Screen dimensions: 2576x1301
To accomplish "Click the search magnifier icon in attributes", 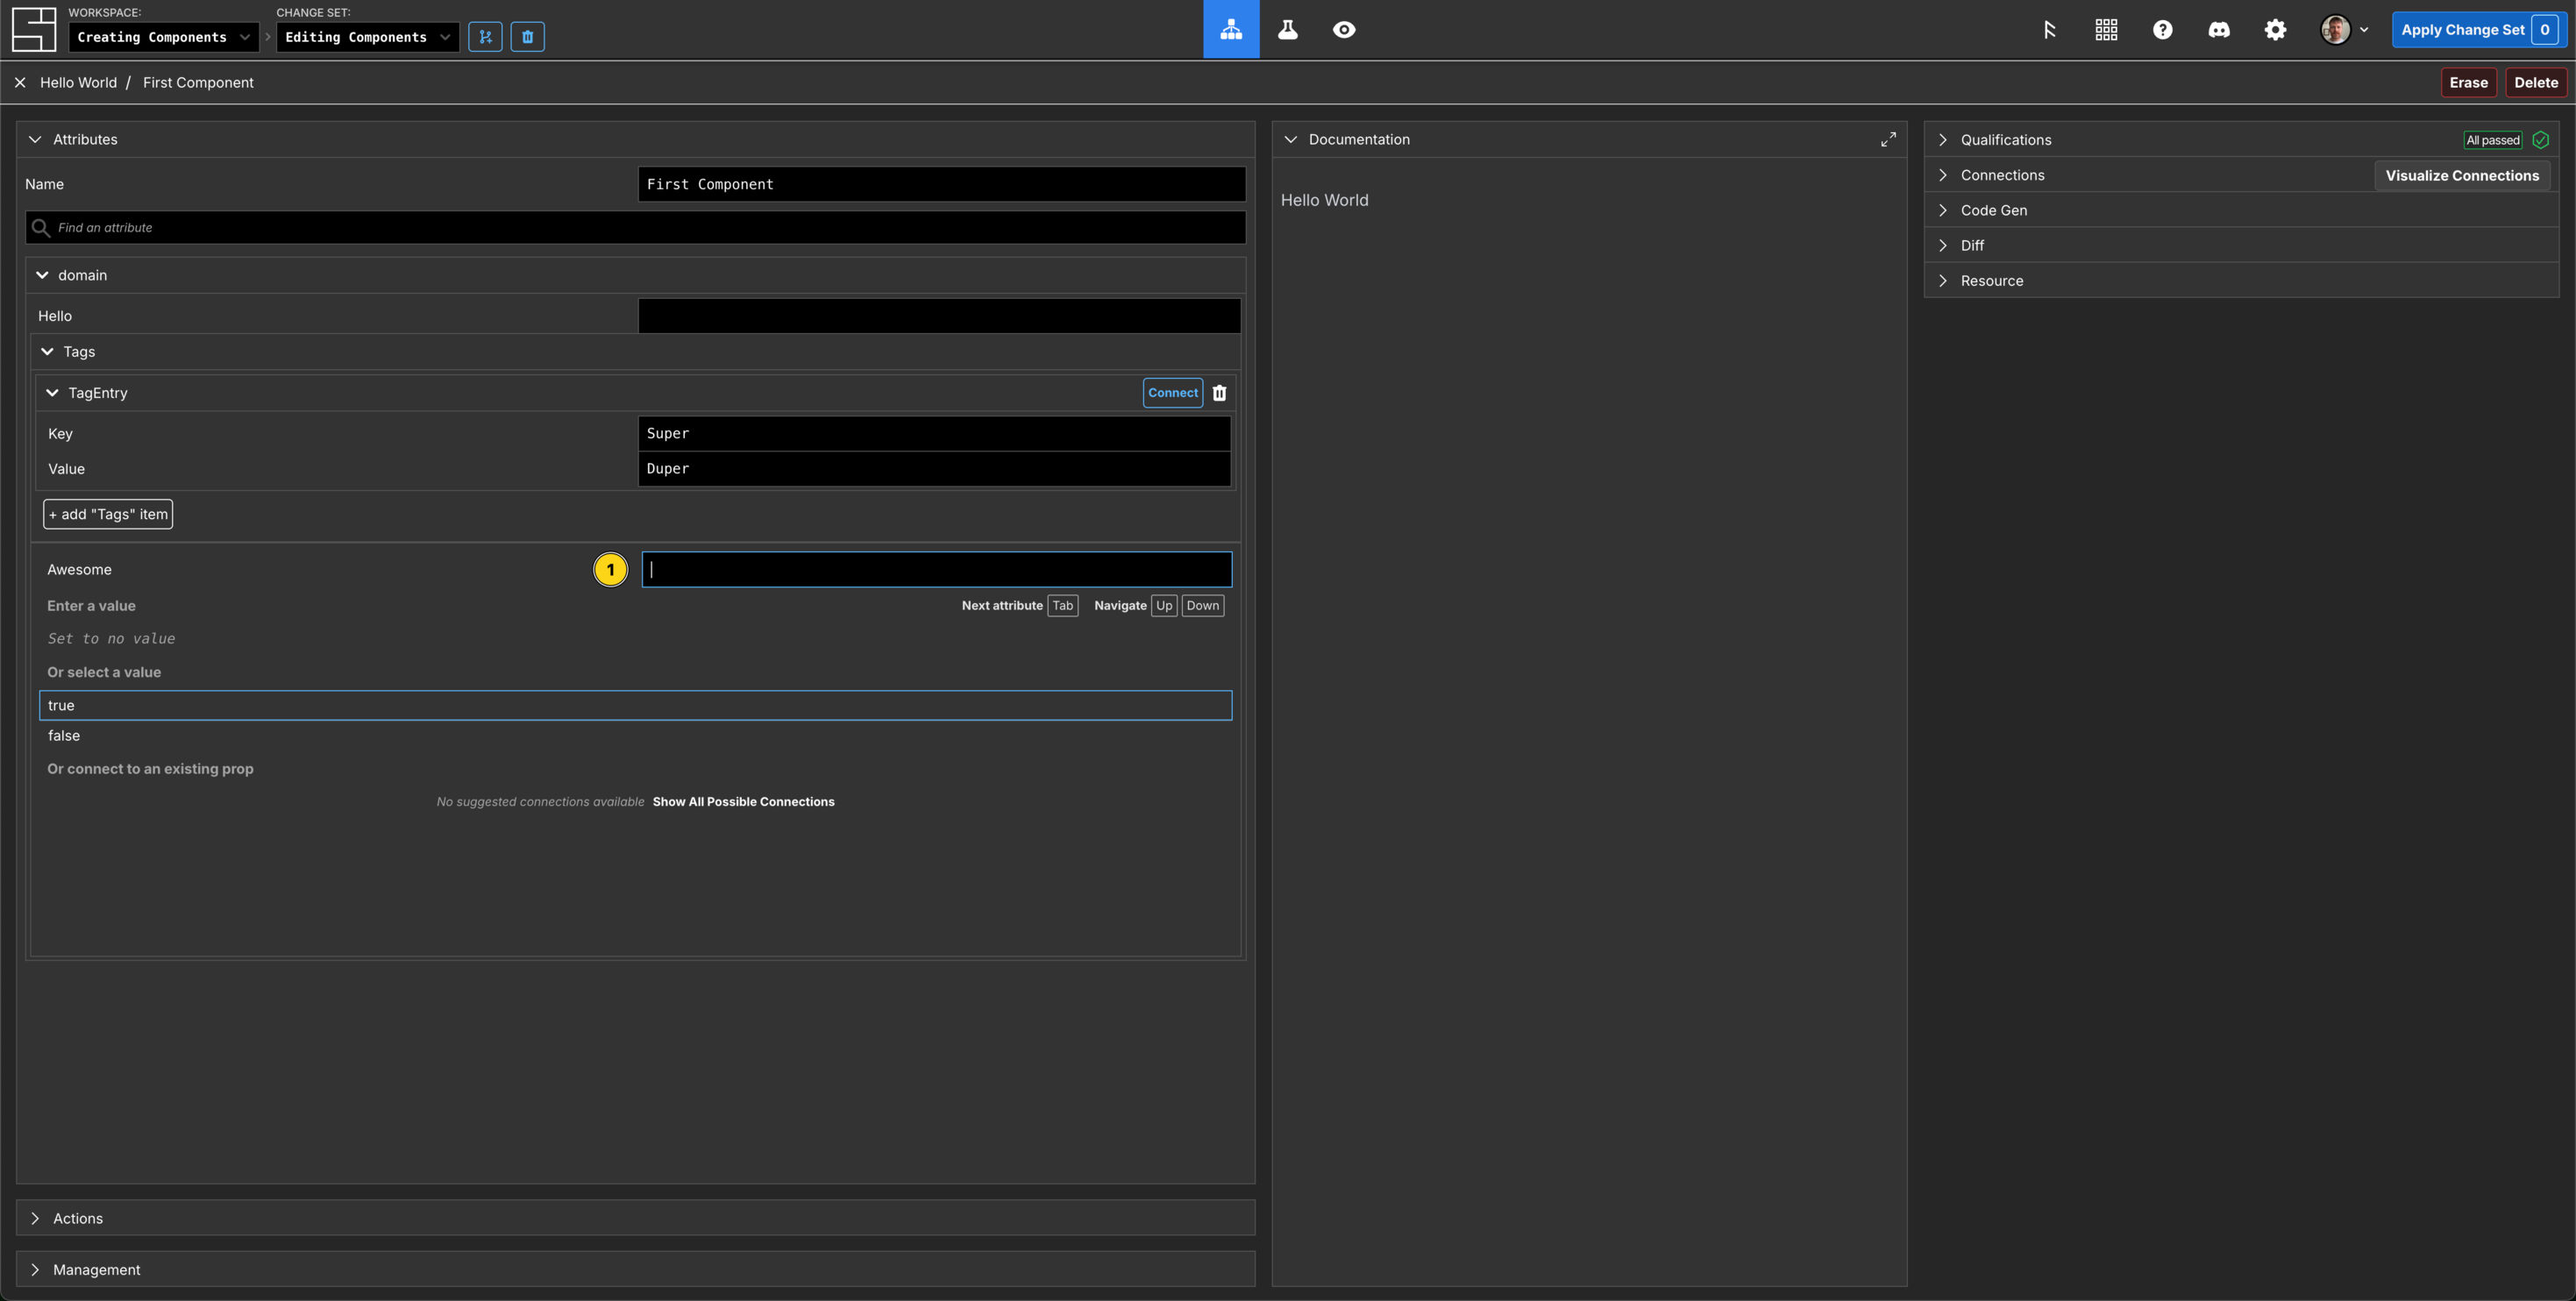I will pyautogui.click(x=41, y=228).
